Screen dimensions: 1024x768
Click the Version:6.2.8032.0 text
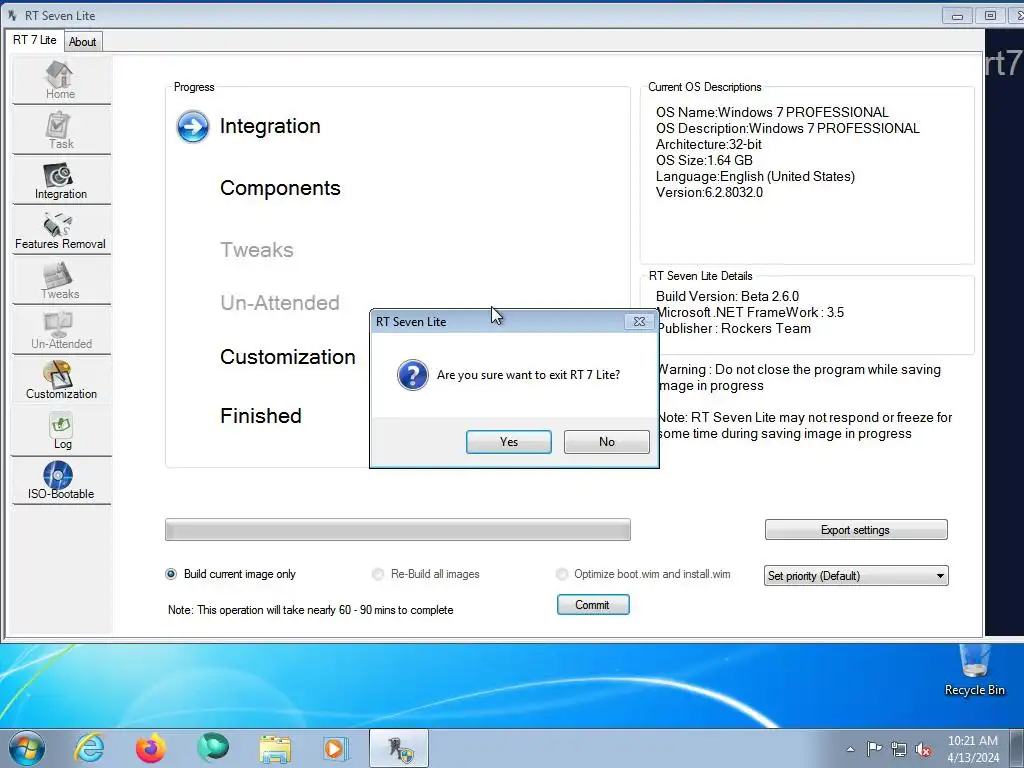(709, 192)
